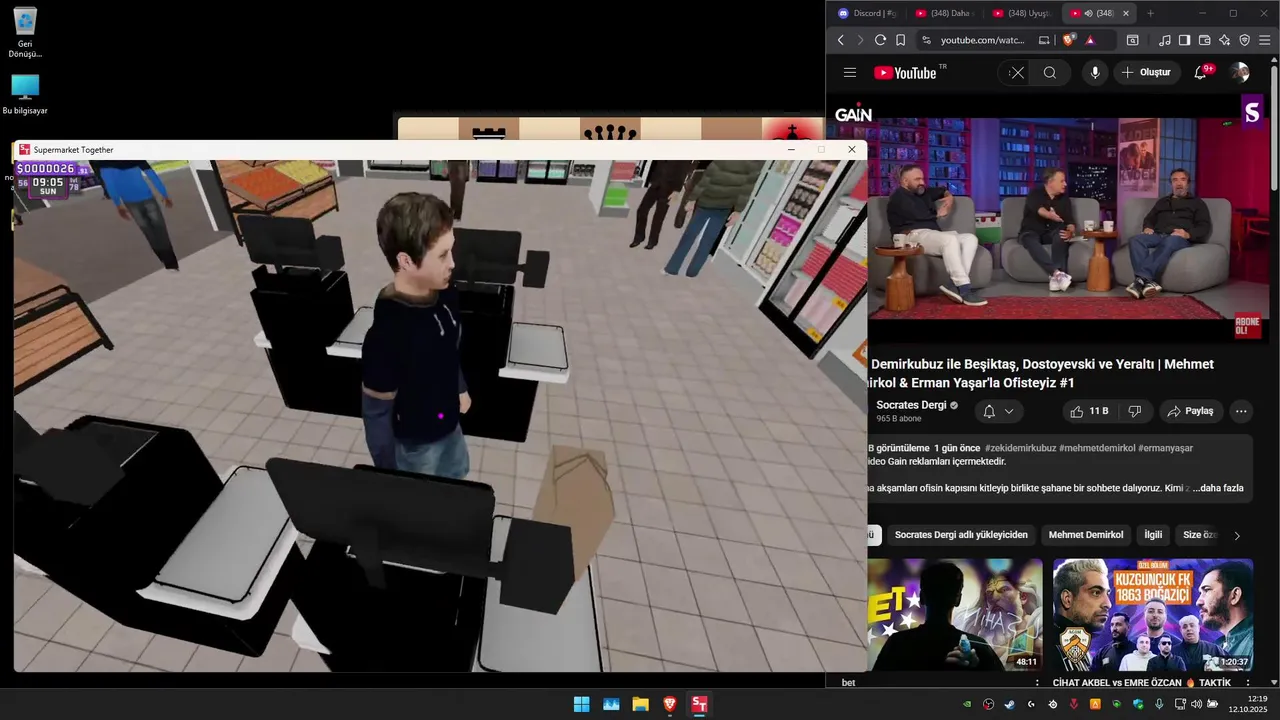Close the active YouTube tab
The width and height of the screenshot is (1280, 720).
1126,13
